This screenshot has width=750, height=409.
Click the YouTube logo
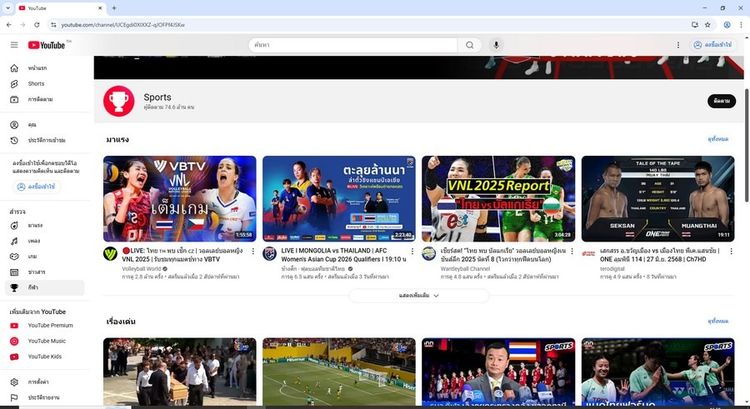[x=47, y=45]
